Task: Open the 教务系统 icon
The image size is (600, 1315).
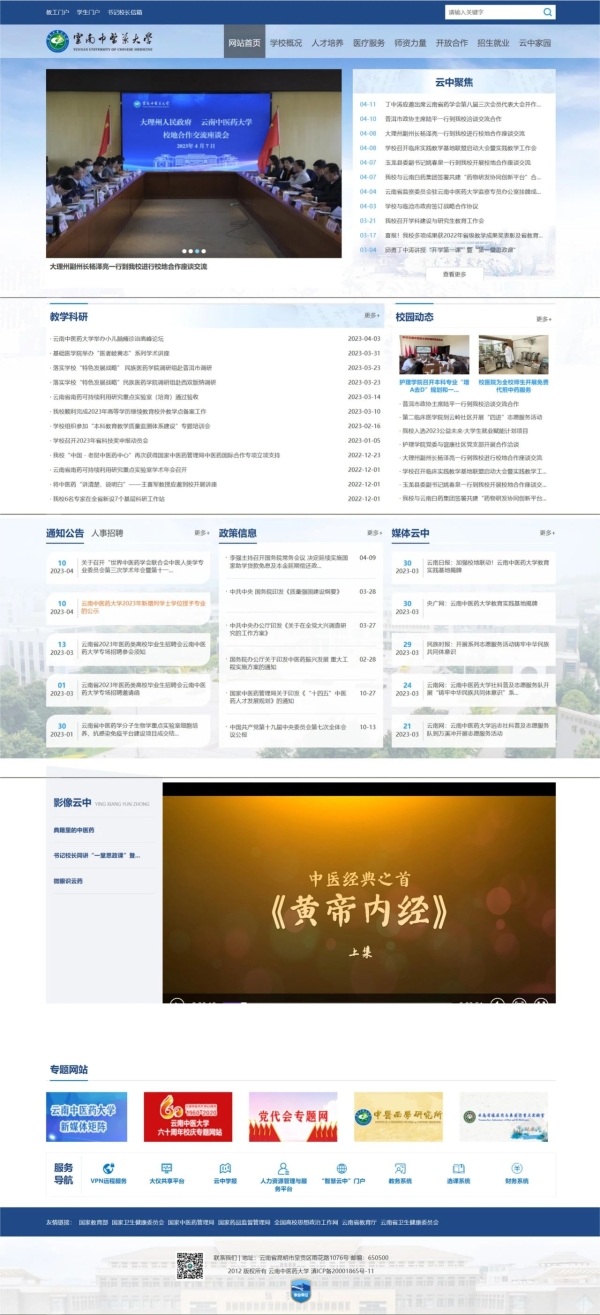Action: (400, 1168)
